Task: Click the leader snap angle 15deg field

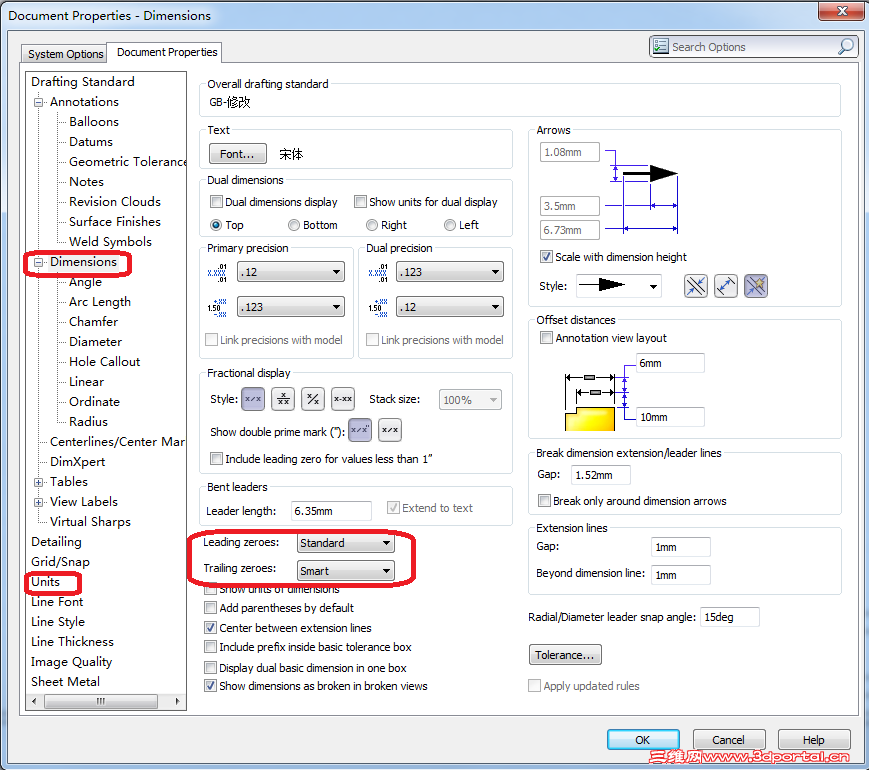Action: [x=729, y=617]
